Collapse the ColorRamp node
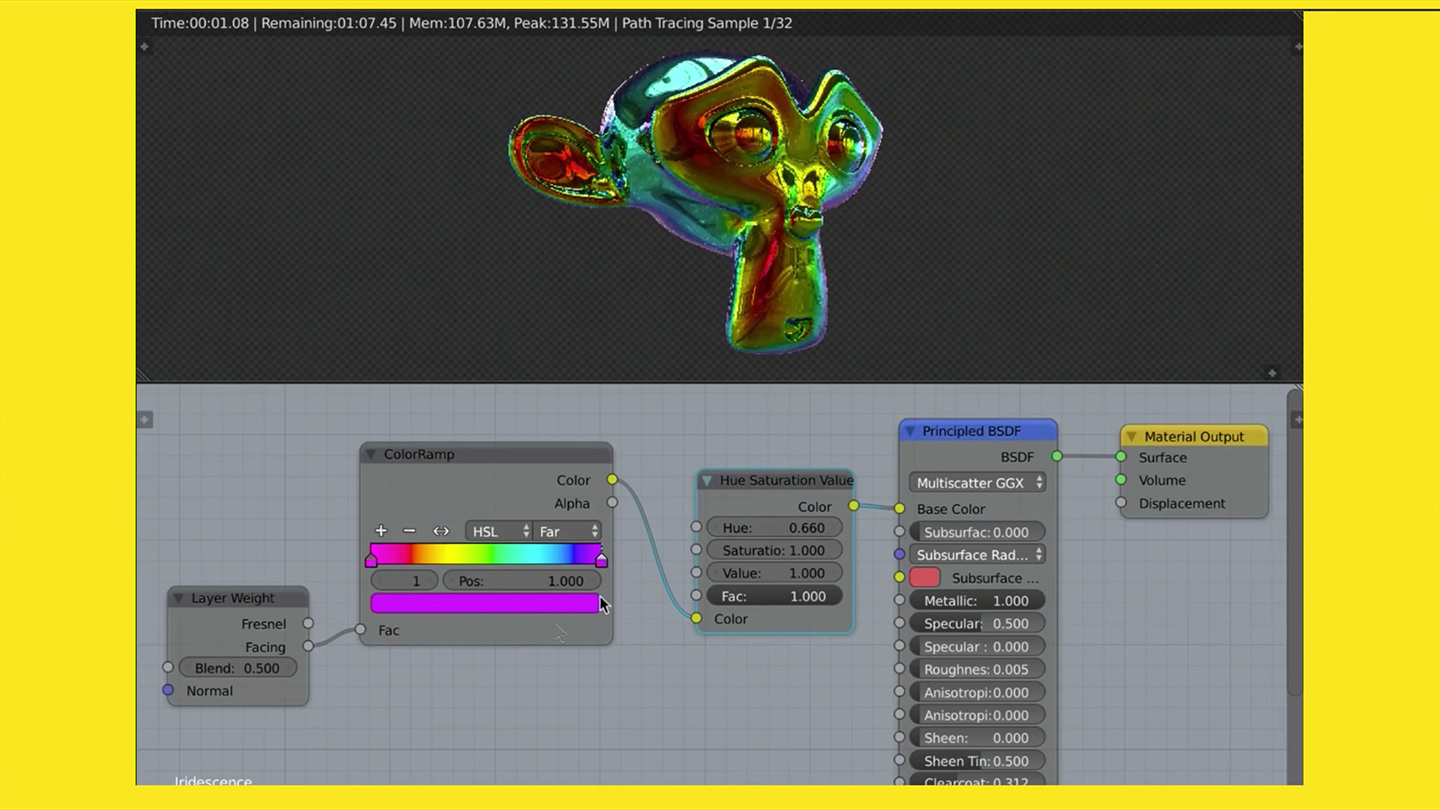Image resolution: width=1440 pixels, height=810 pixels. click(x=373, y=454)
